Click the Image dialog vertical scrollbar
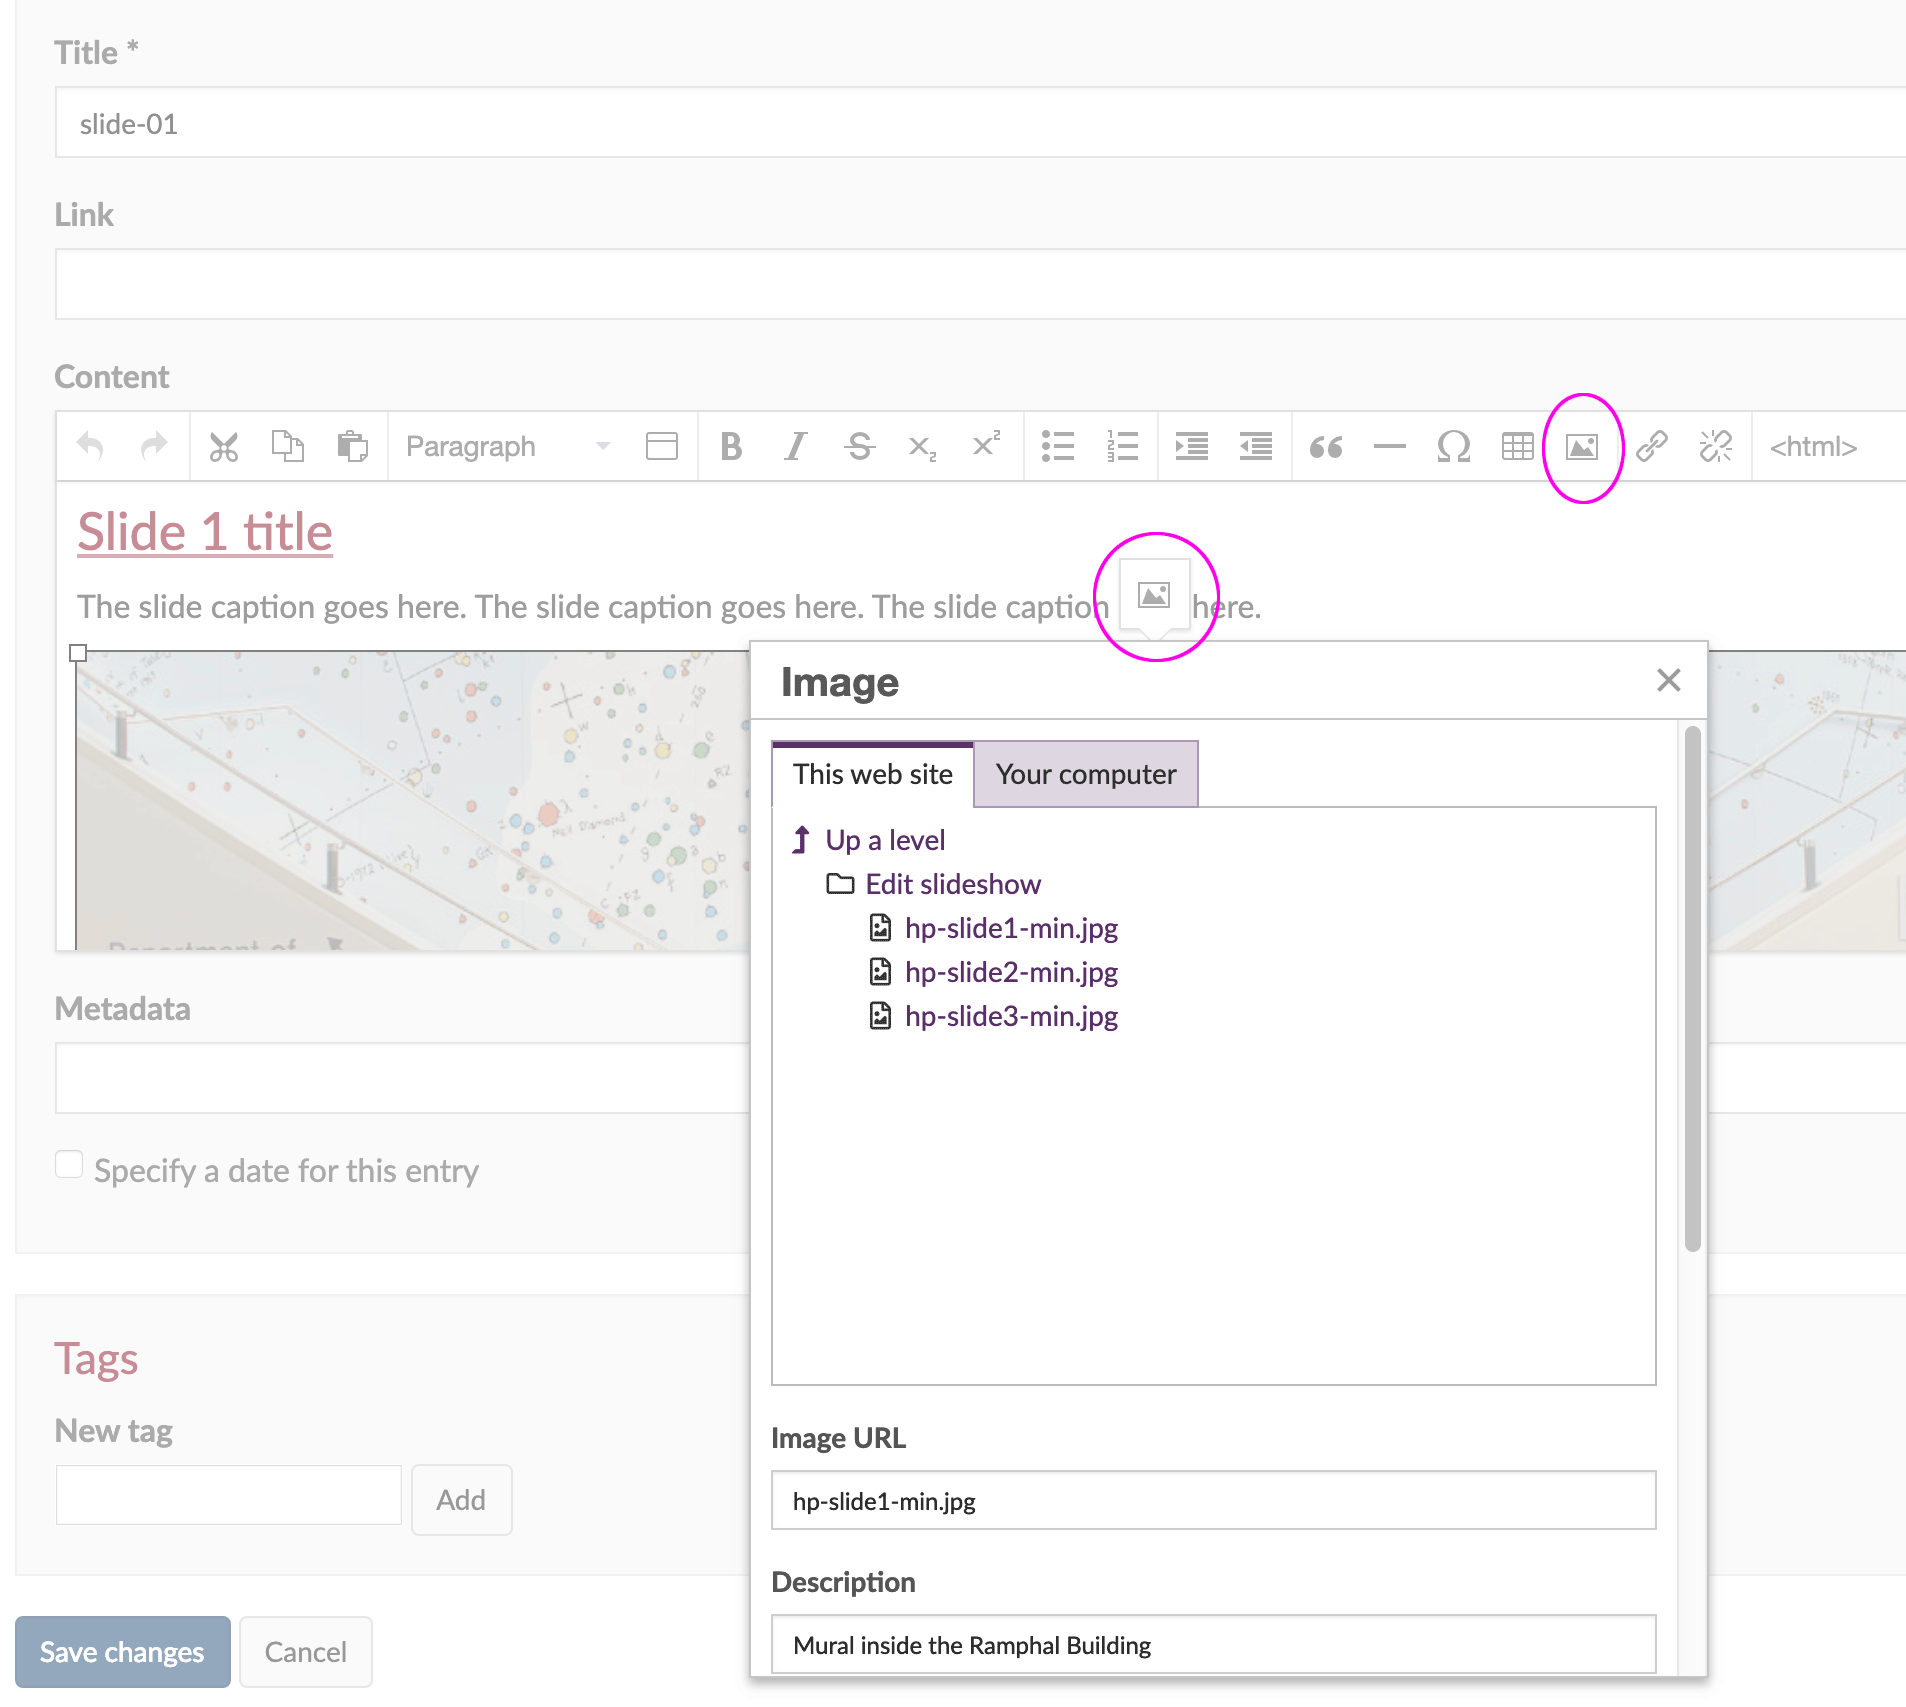1906x1707 pixels. [x=1692, y=990]
